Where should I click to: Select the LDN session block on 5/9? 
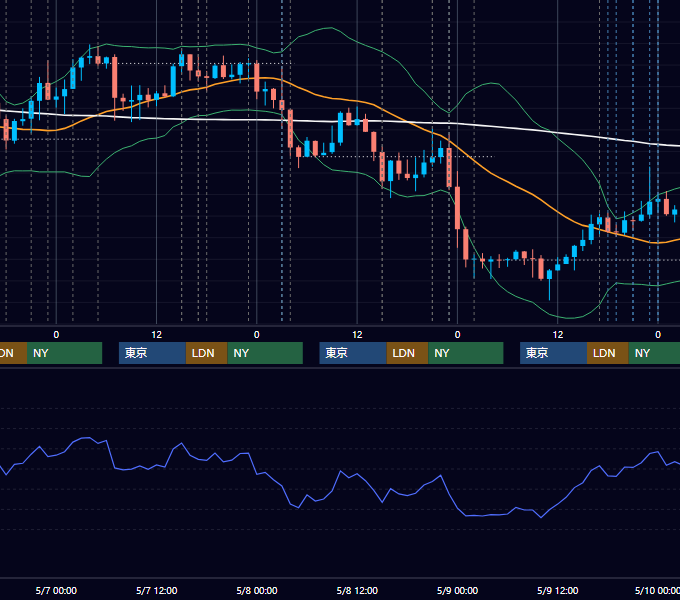coord(608,353)
